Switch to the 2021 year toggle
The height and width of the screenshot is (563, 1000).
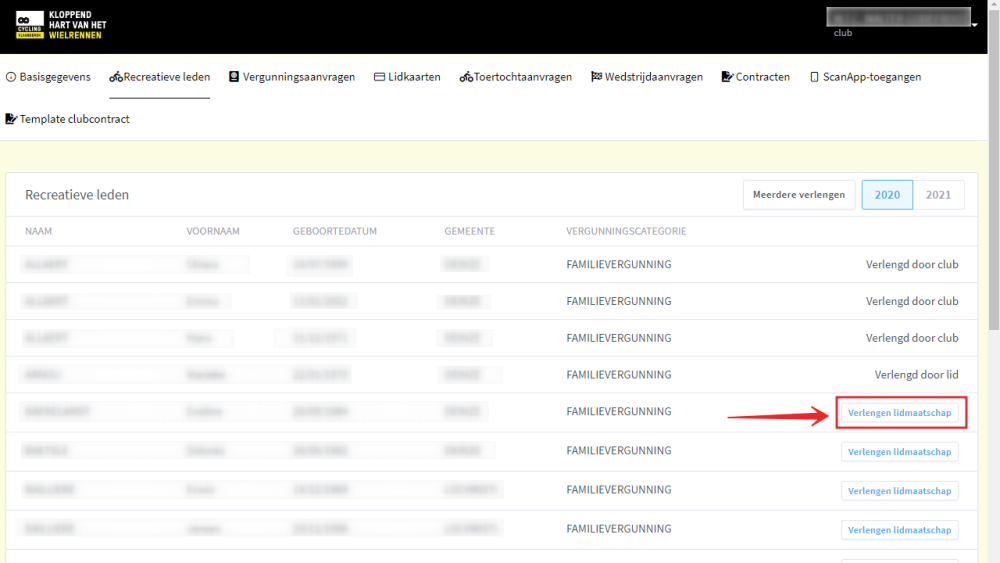click(x=938, y=195)
